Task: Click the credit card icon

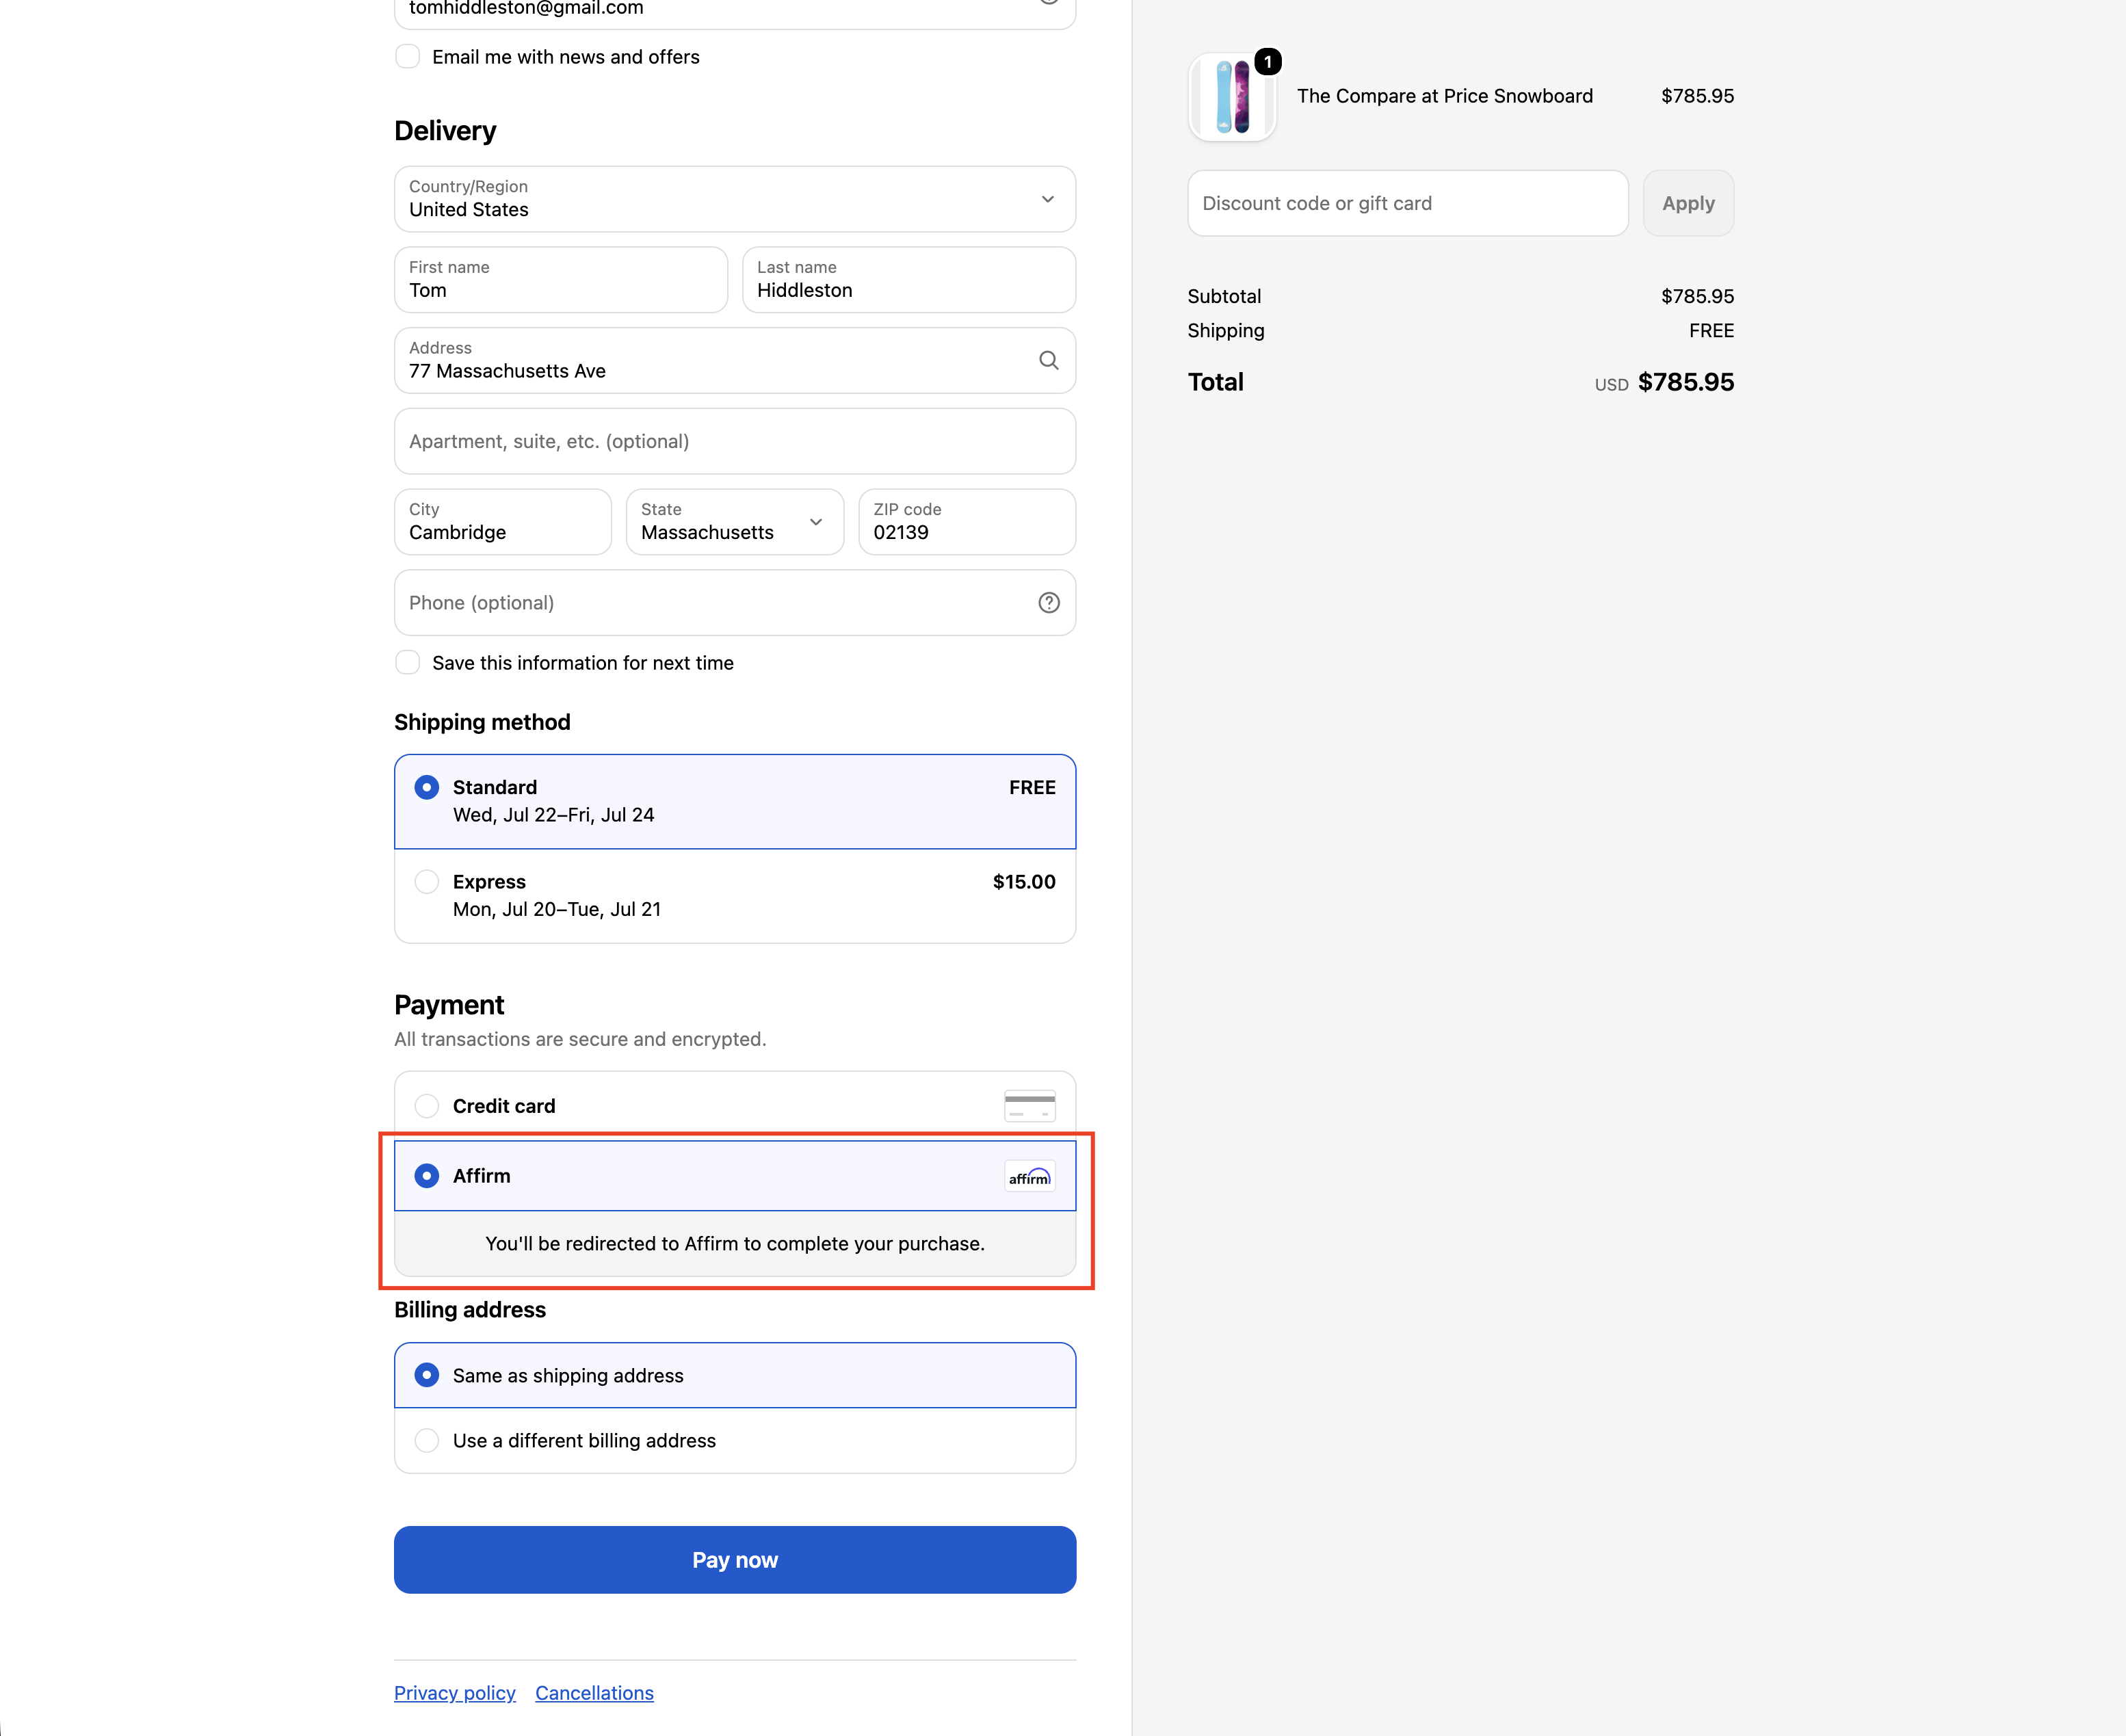Action: 1029,1105
